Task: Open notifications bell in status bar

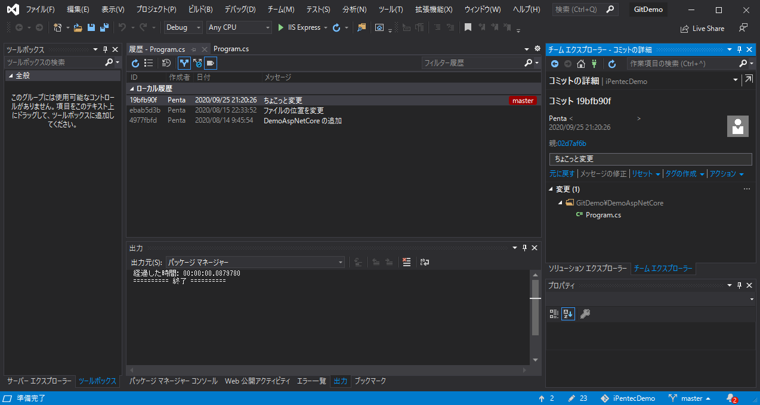Action: coord(731,398)
